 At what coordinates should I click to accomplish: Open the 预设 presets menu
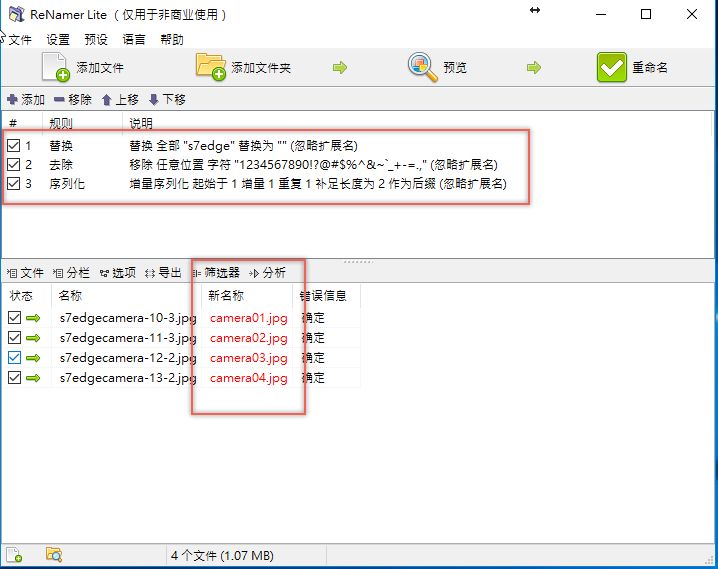(x=96, y=40)
